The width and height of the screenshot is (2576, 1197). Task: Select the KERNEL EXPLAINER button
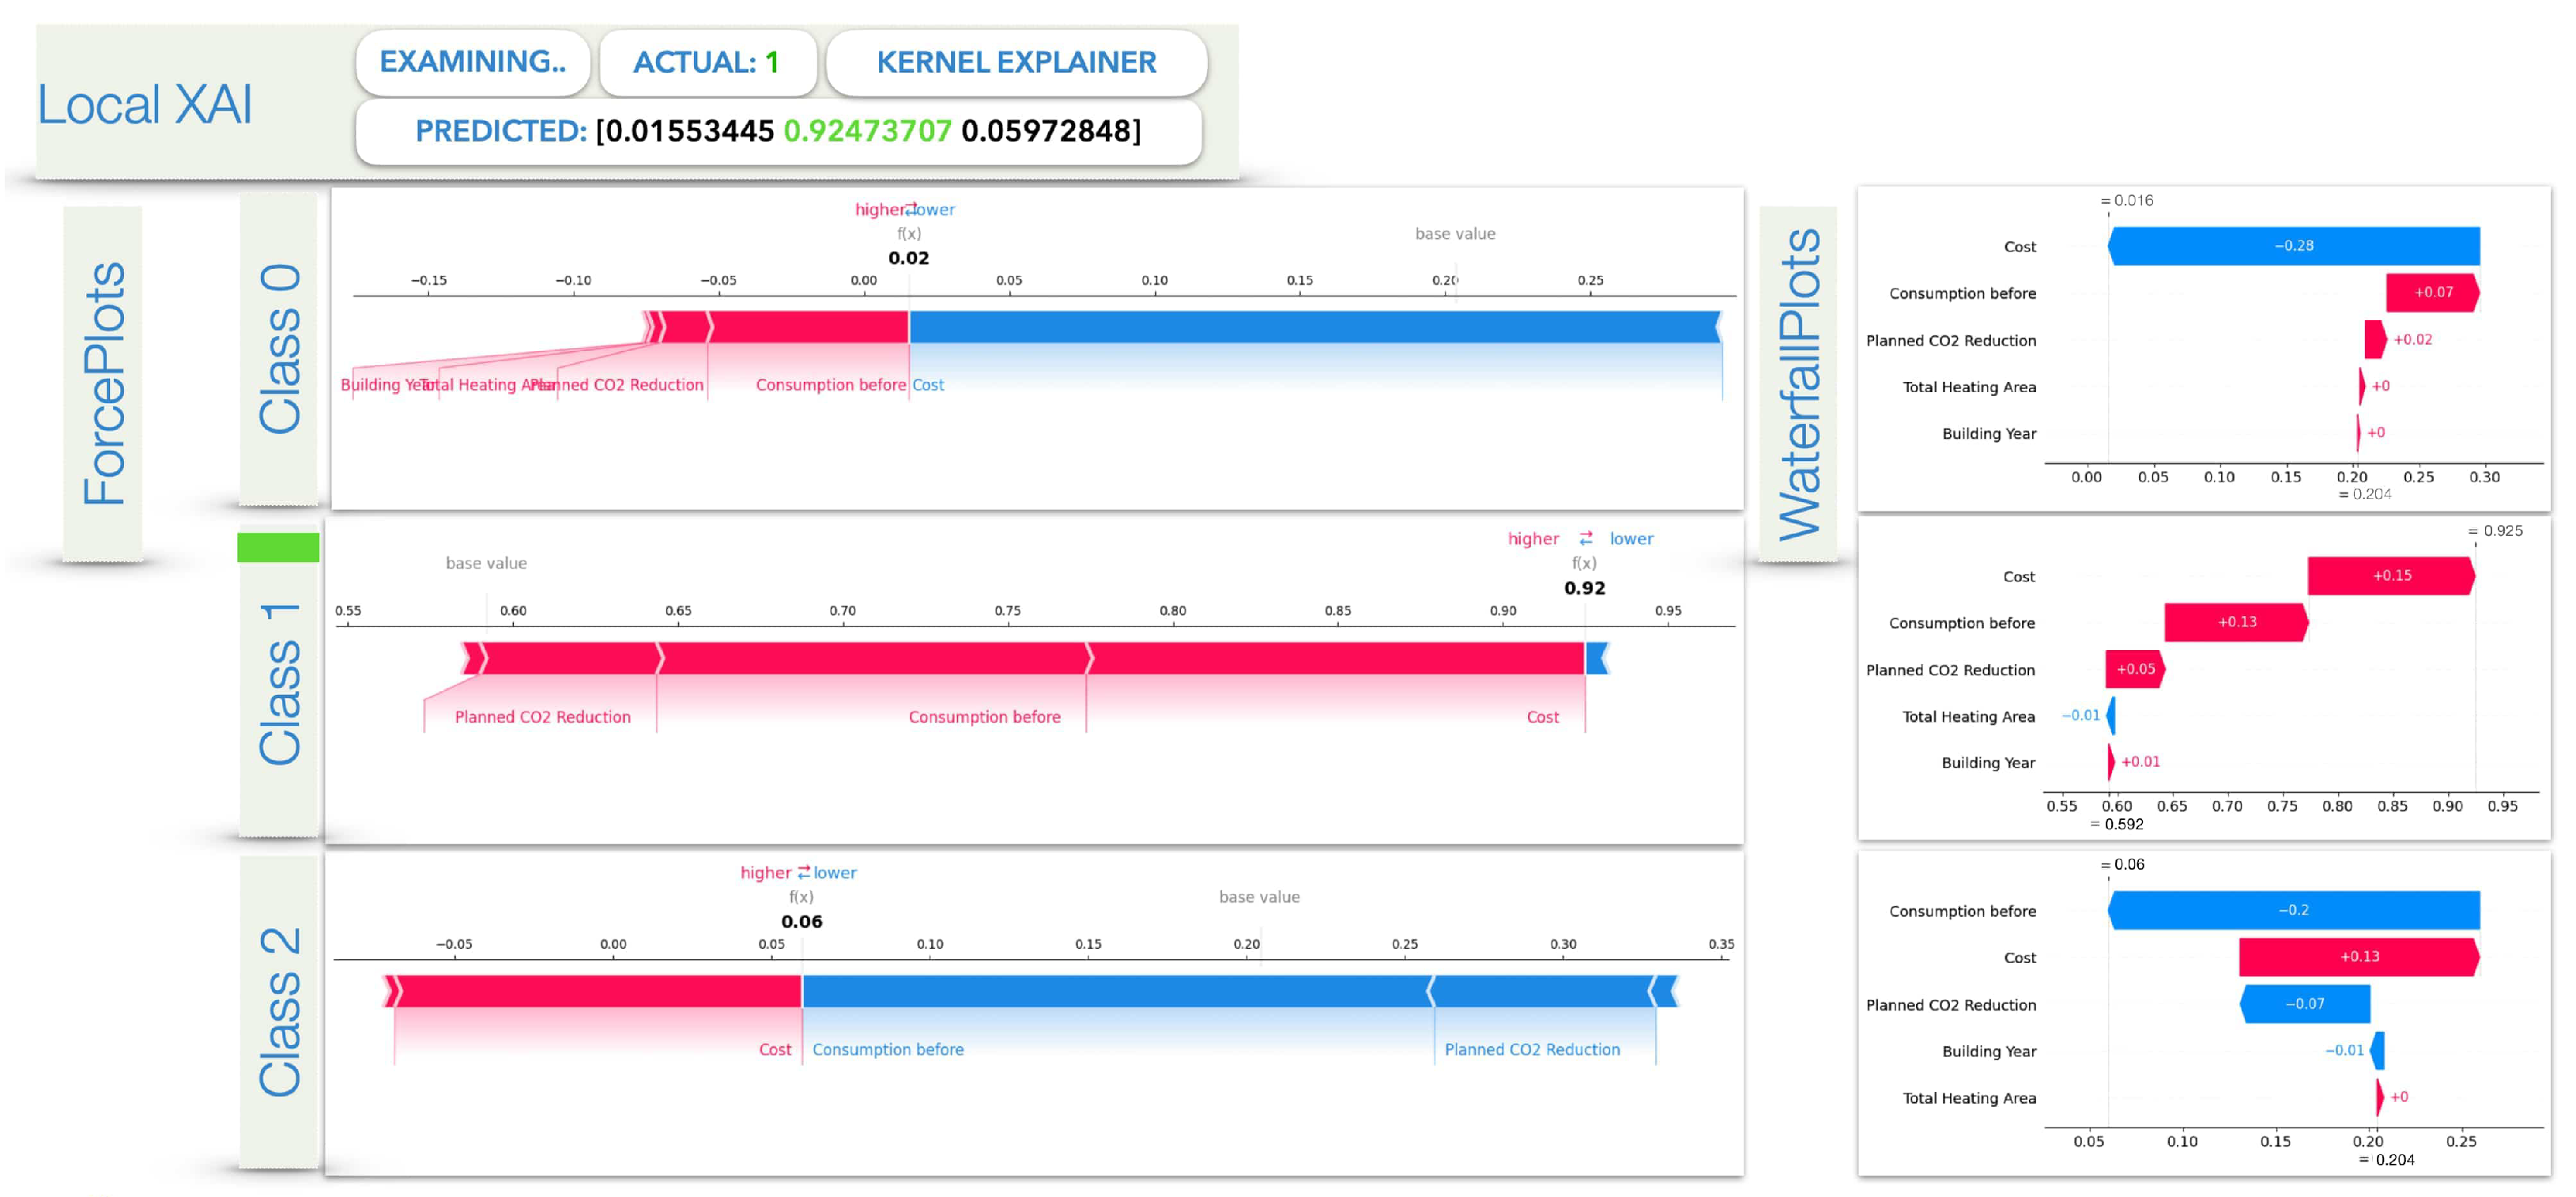pyautogui.click(x=1016, y=62)
